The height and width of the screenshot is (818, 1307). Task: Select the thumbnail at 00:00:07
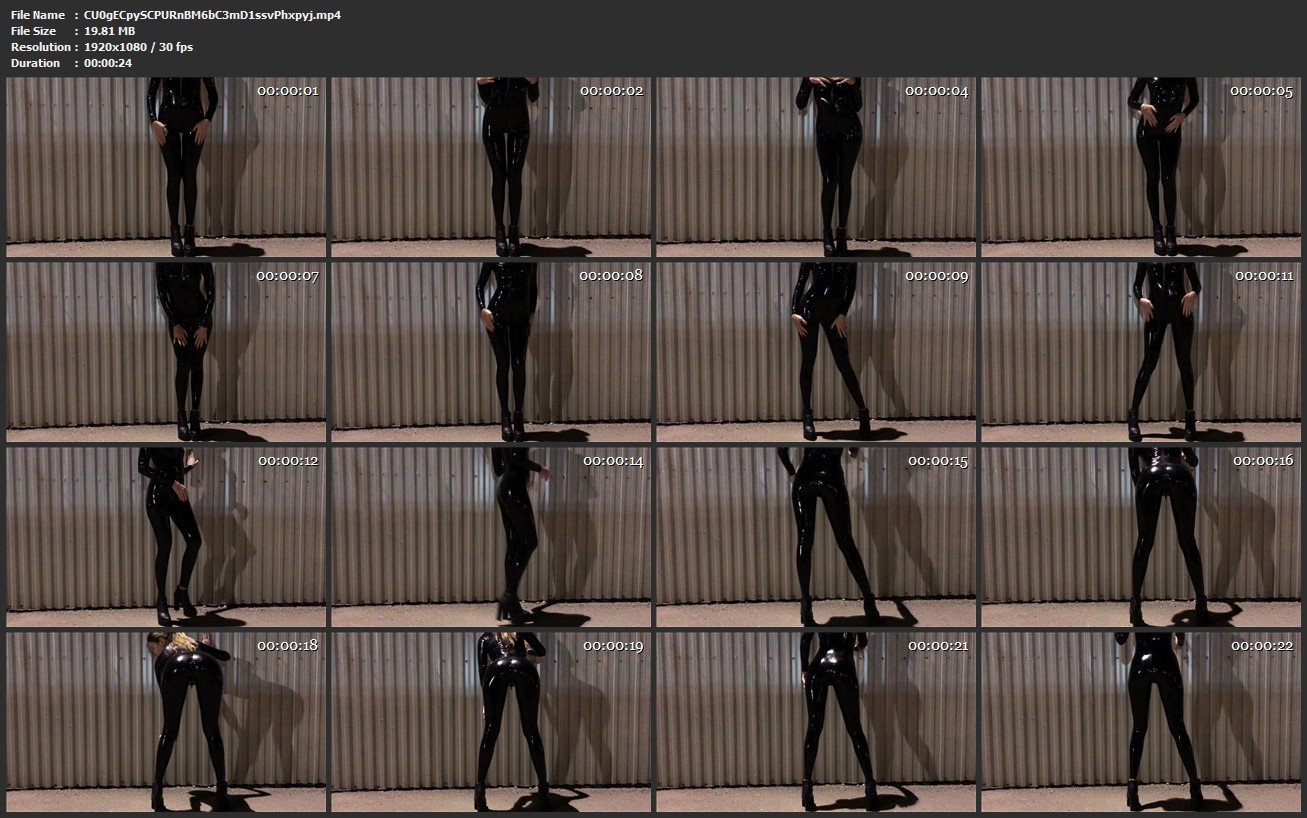[x=166, y=352]
